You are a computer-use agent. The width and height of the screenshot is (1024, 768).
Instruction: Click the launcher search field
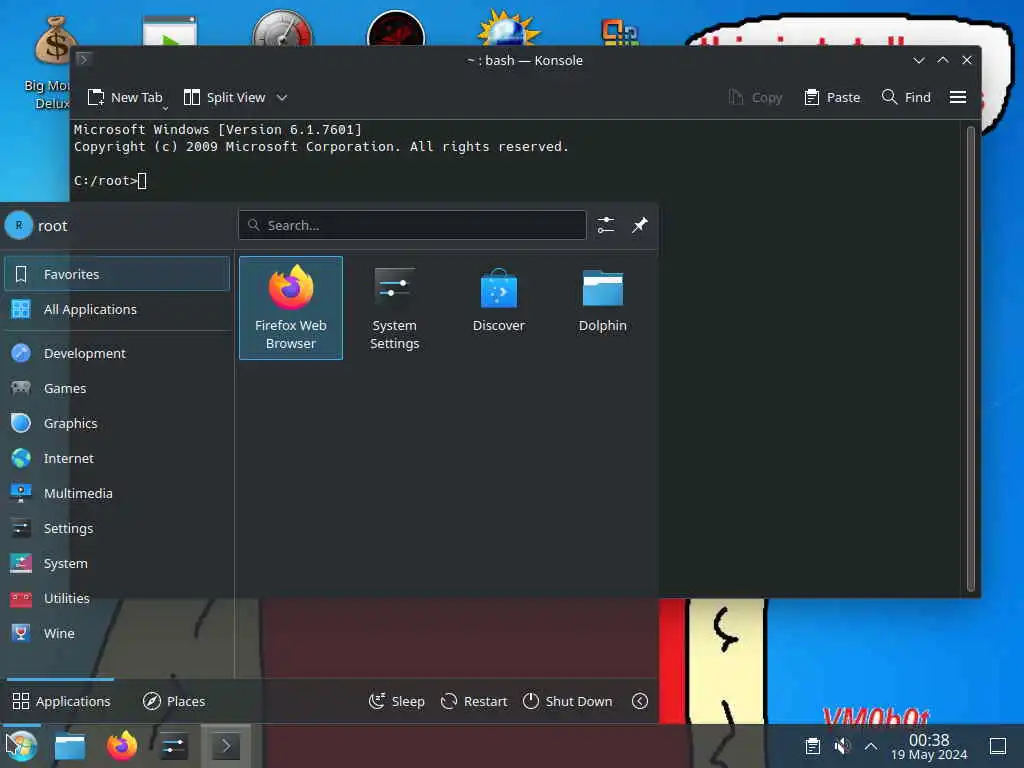tap(412, 225)
